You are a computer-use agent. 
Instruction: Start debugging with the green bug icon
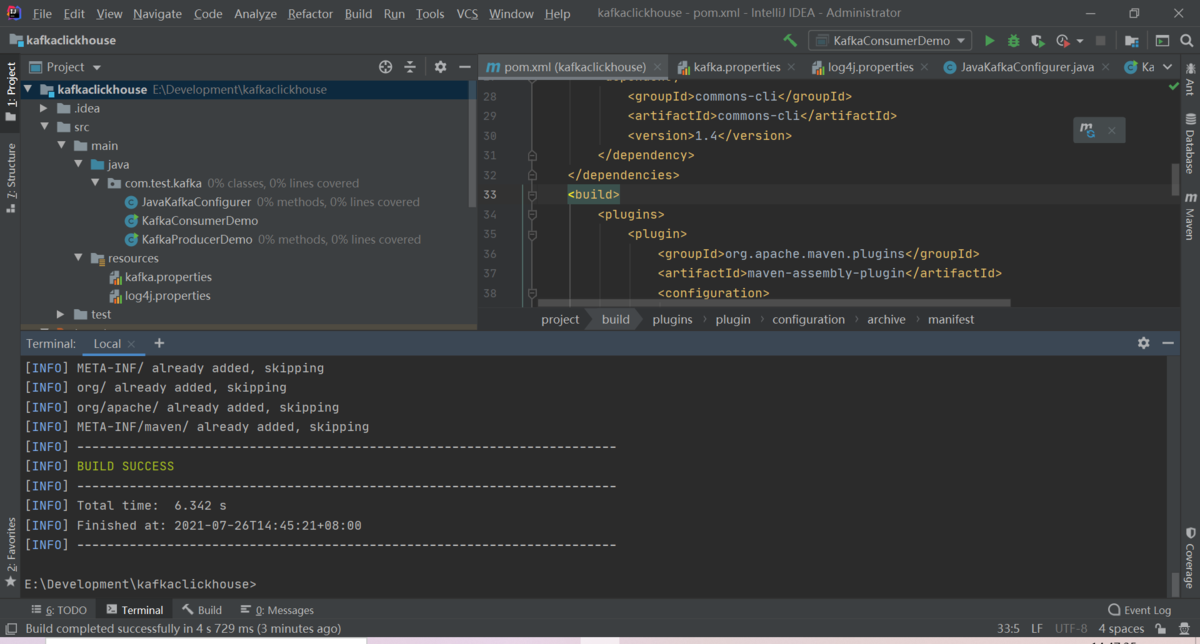pyautogui.click(x=1013, y=41)
